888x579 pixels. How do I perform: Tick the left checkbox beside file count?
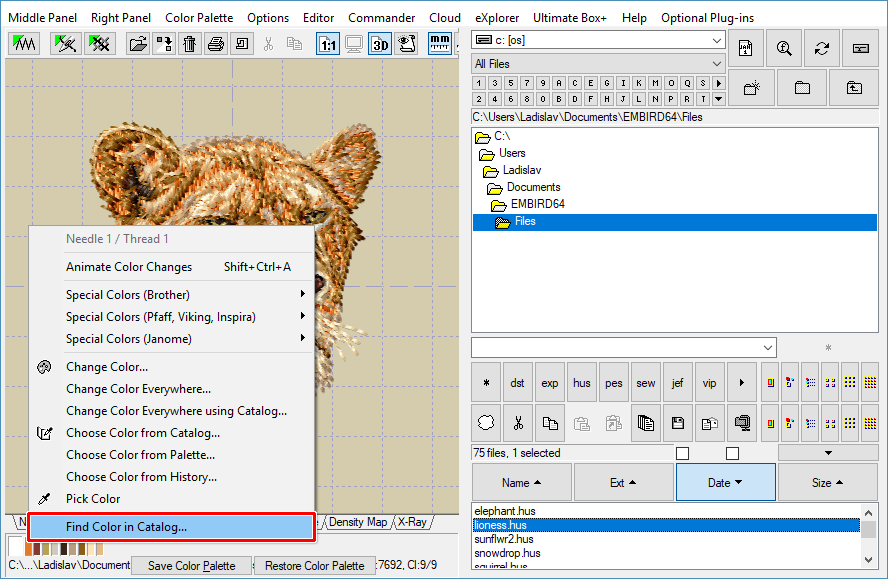(682, 454)
